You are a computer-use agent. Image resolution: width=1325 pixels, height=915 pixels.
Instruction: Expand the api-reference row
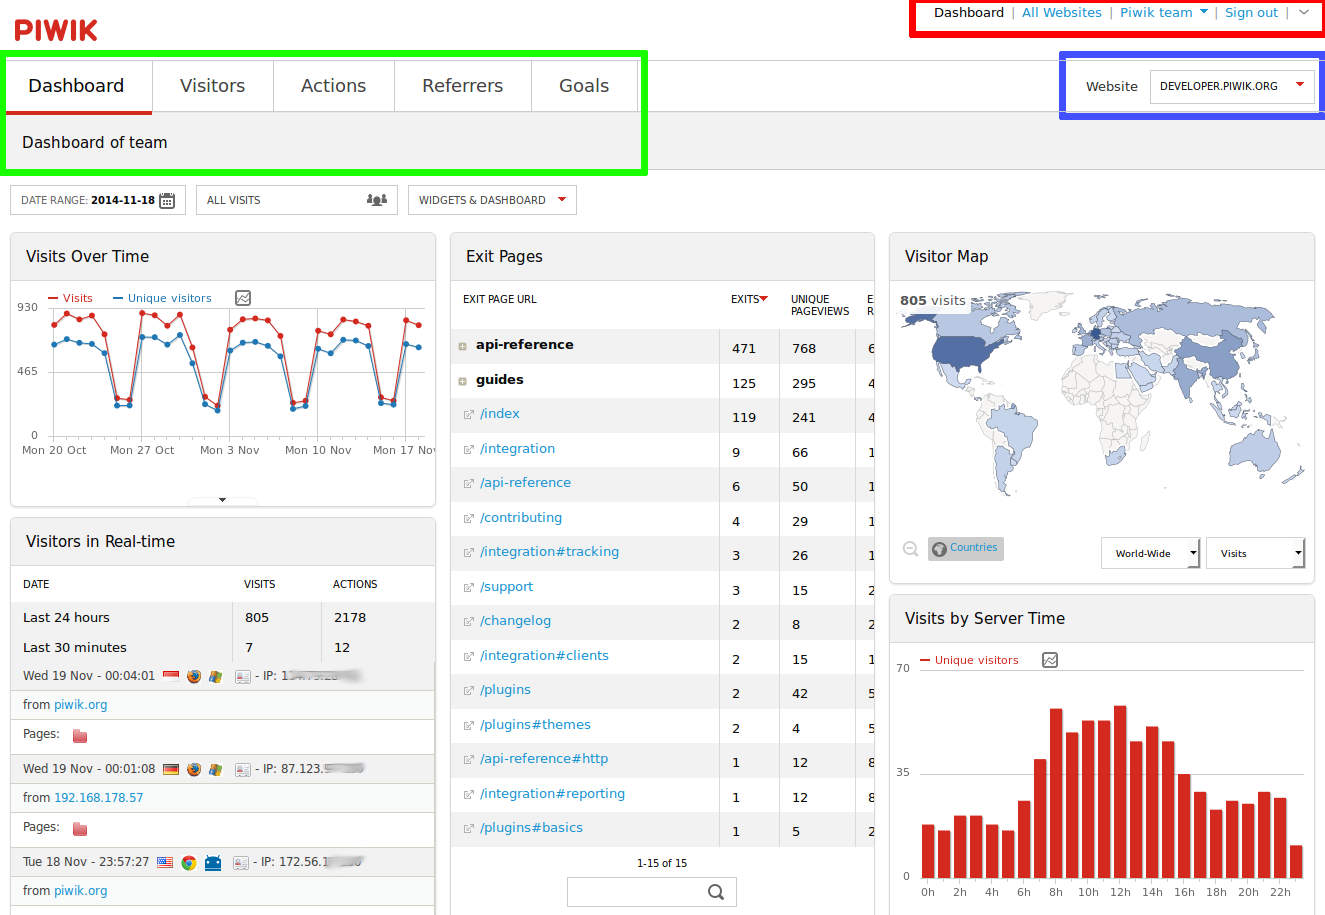tap(463, 346)
